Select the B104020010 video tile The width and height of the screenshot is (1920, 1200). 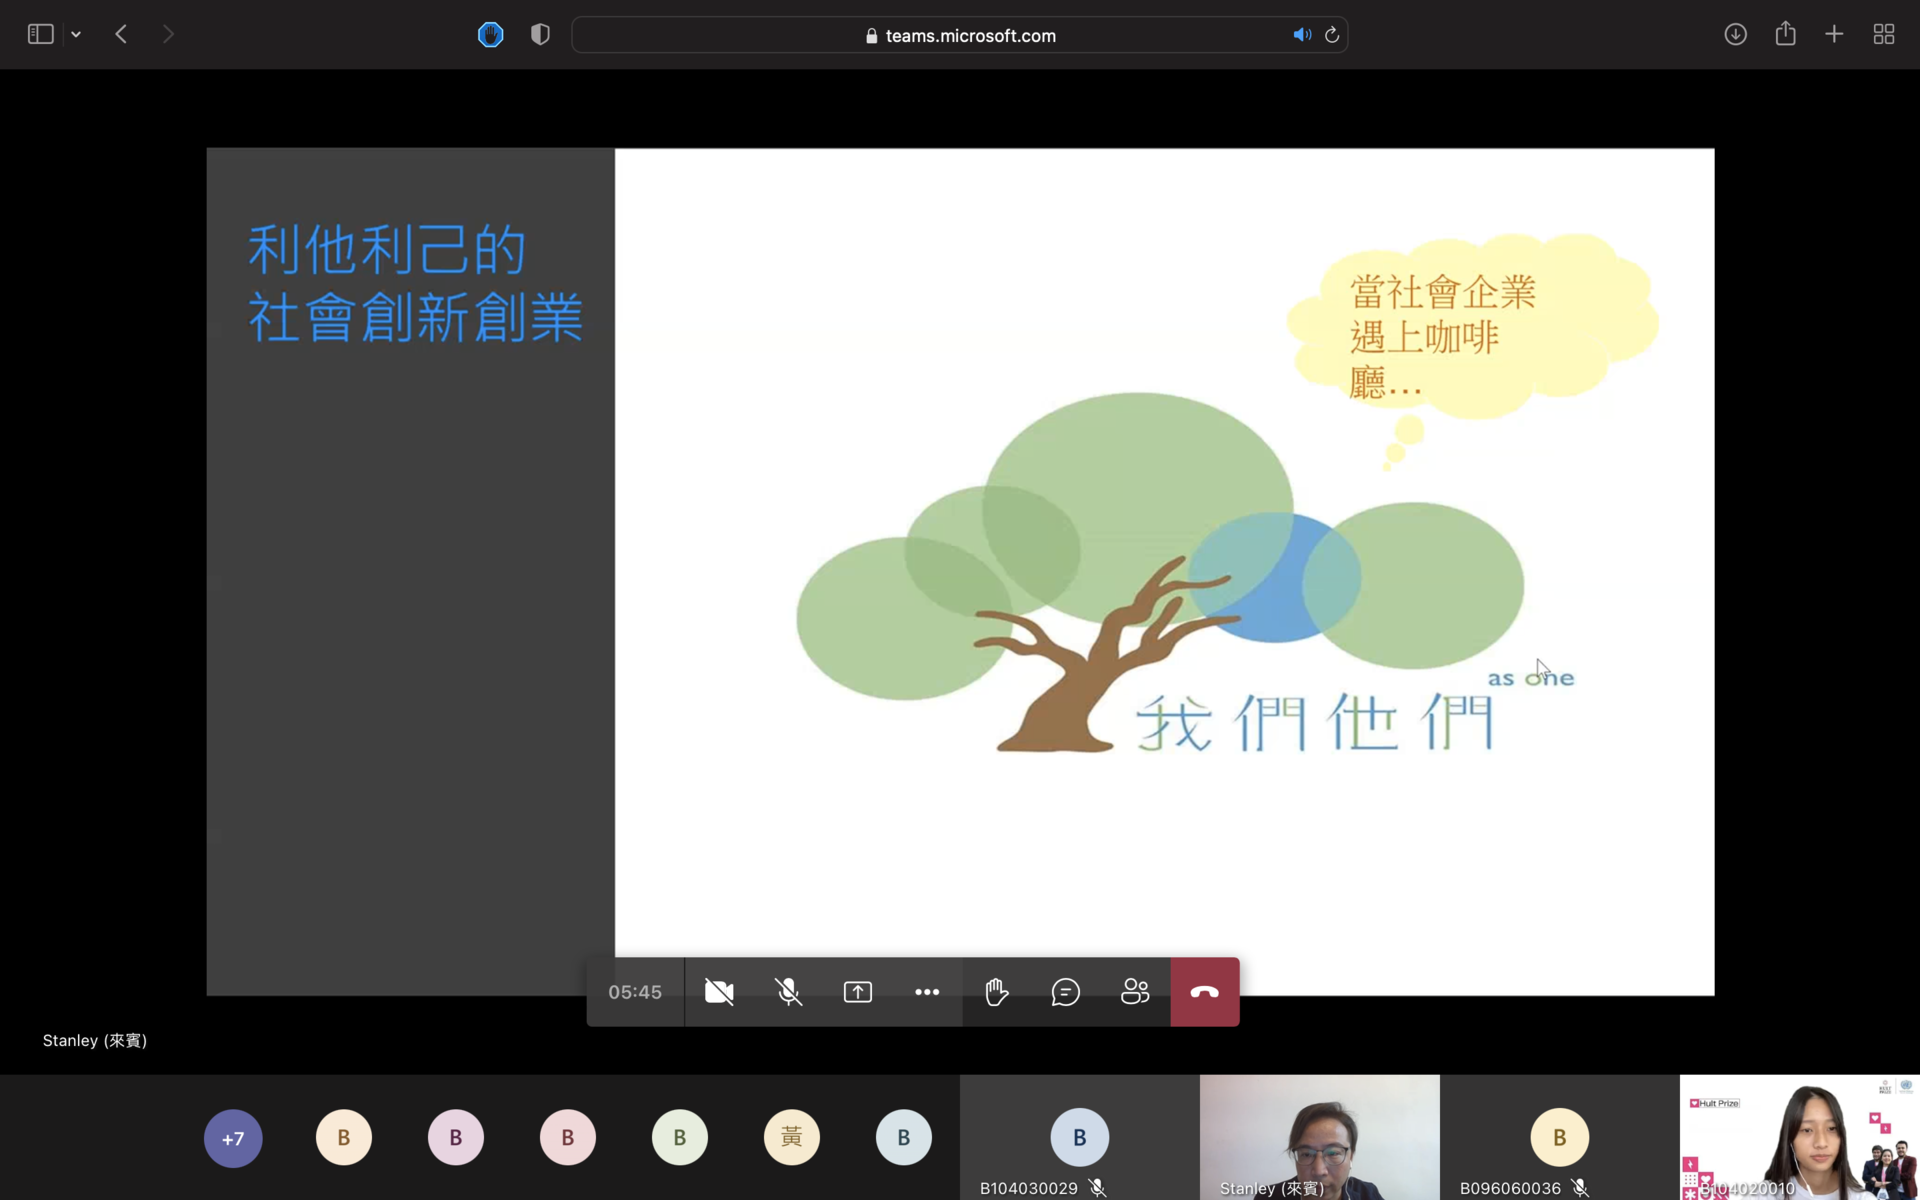1800,1137
